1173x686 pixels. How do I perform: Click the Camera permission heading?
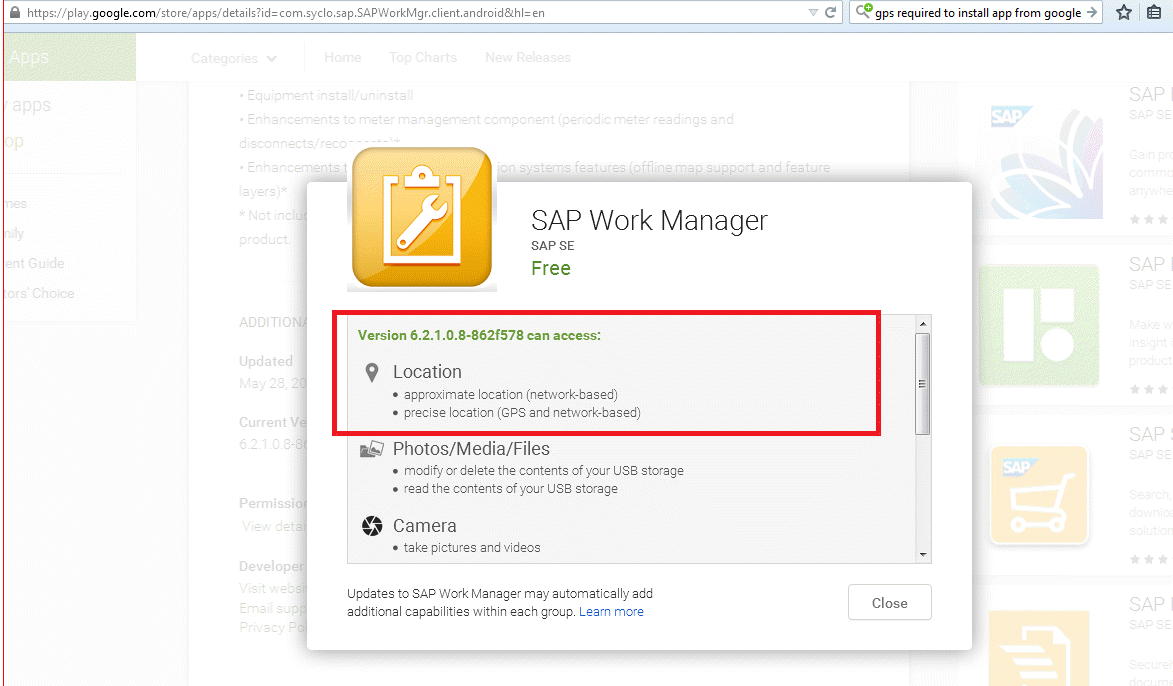[x=425, y=526]
